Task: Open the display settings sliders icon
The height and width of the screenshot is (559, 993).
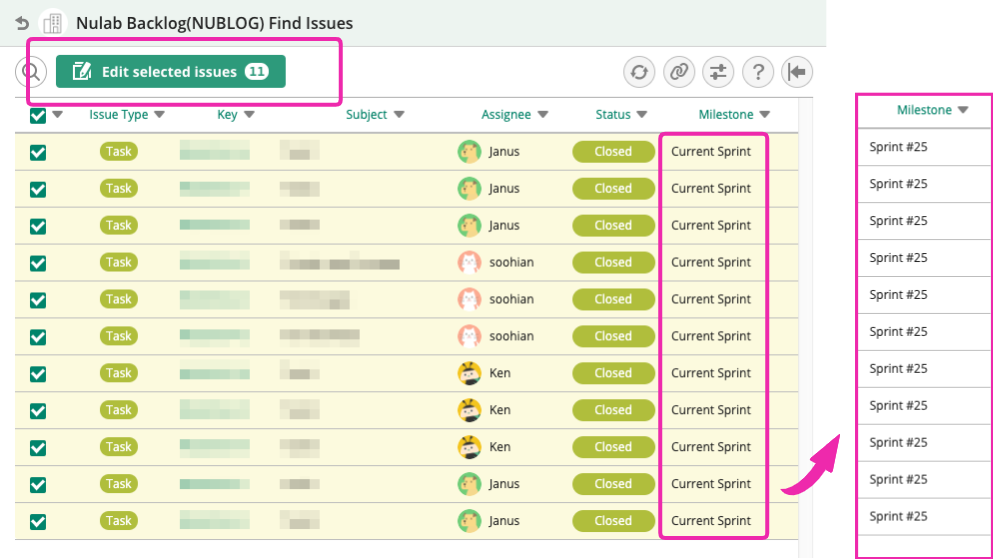Action: point(718,72)
